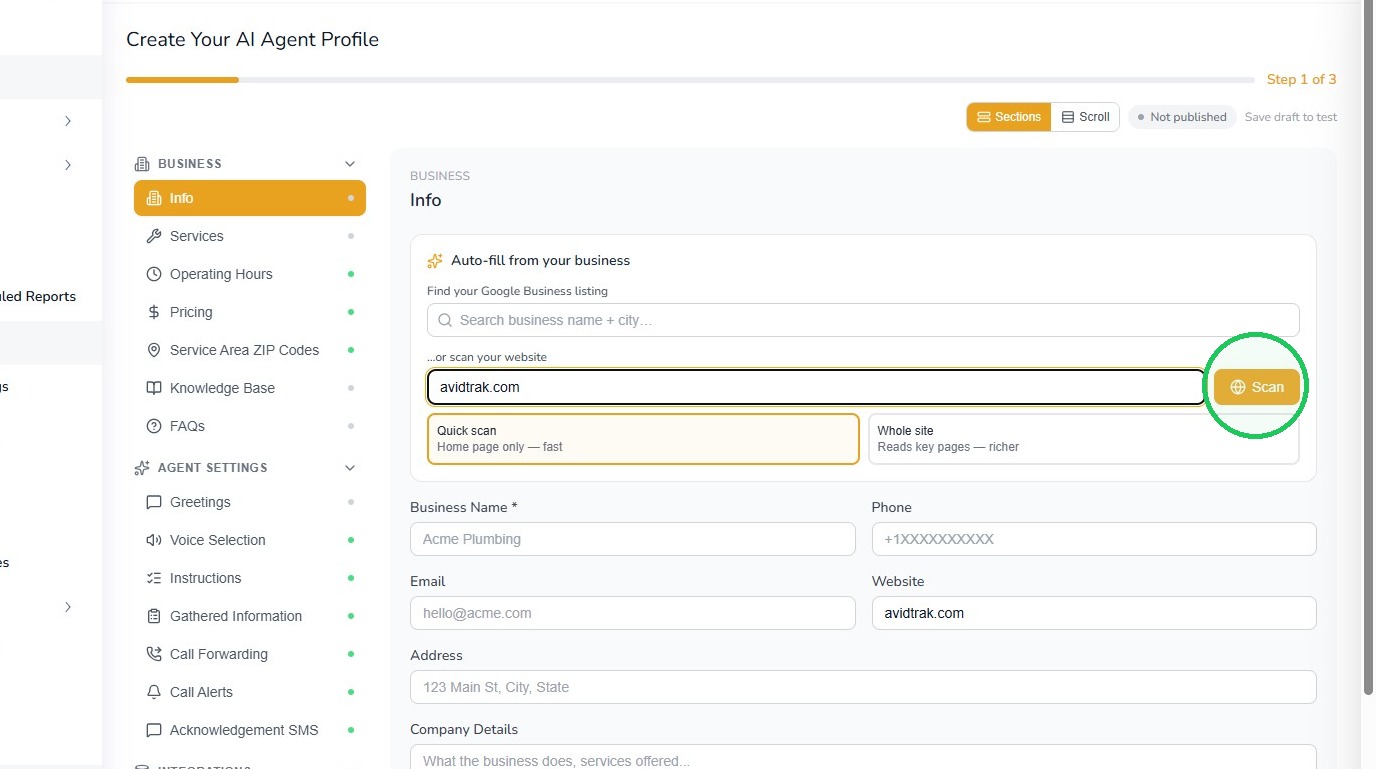Select the Quick scan option
Screen dimensions: 1376x769
pyautogui.click(x=643, y=439)
